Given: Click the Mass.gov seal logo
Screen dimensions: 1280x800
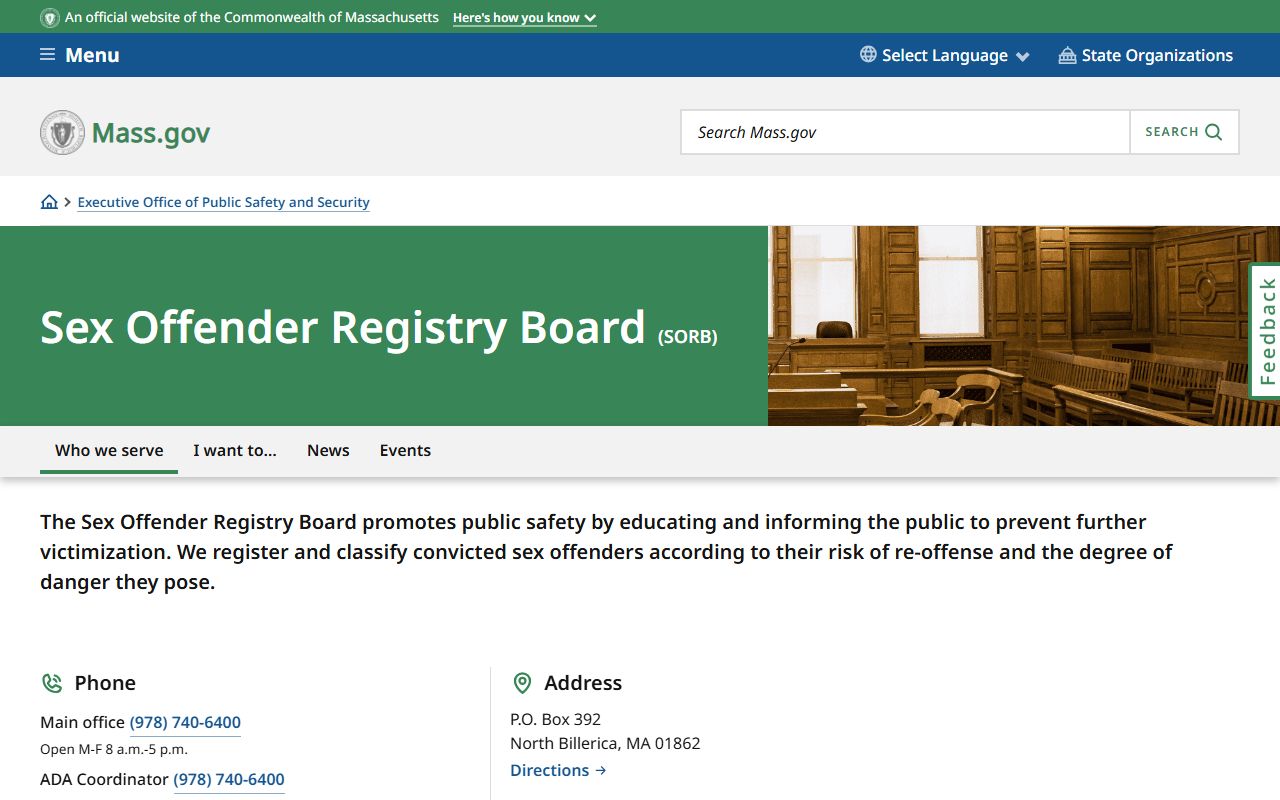Looking at the screenshot, I should click(x=62, y=132).
